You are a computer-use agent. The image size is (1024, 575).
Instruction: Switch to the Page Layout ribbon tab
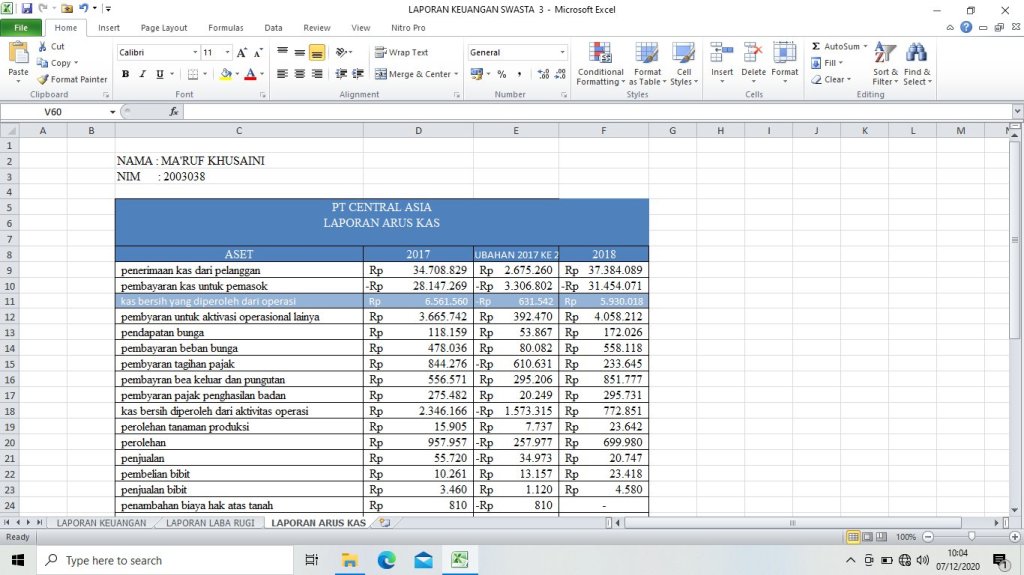pyautogui.click(x=164, y=28)
